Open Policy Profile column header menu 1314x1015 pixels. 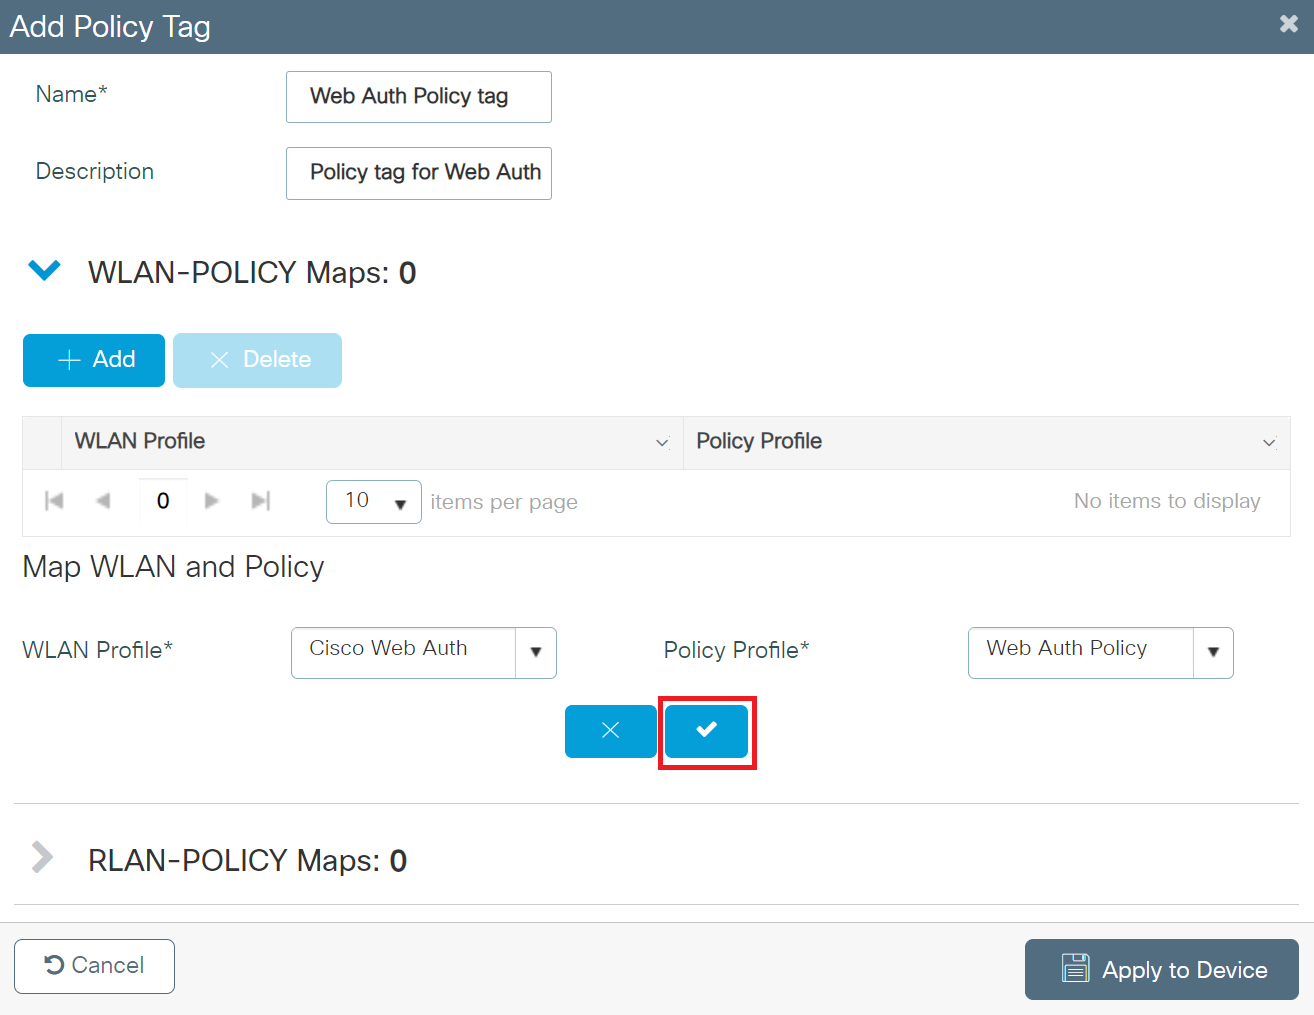[x=1269, y=443]
